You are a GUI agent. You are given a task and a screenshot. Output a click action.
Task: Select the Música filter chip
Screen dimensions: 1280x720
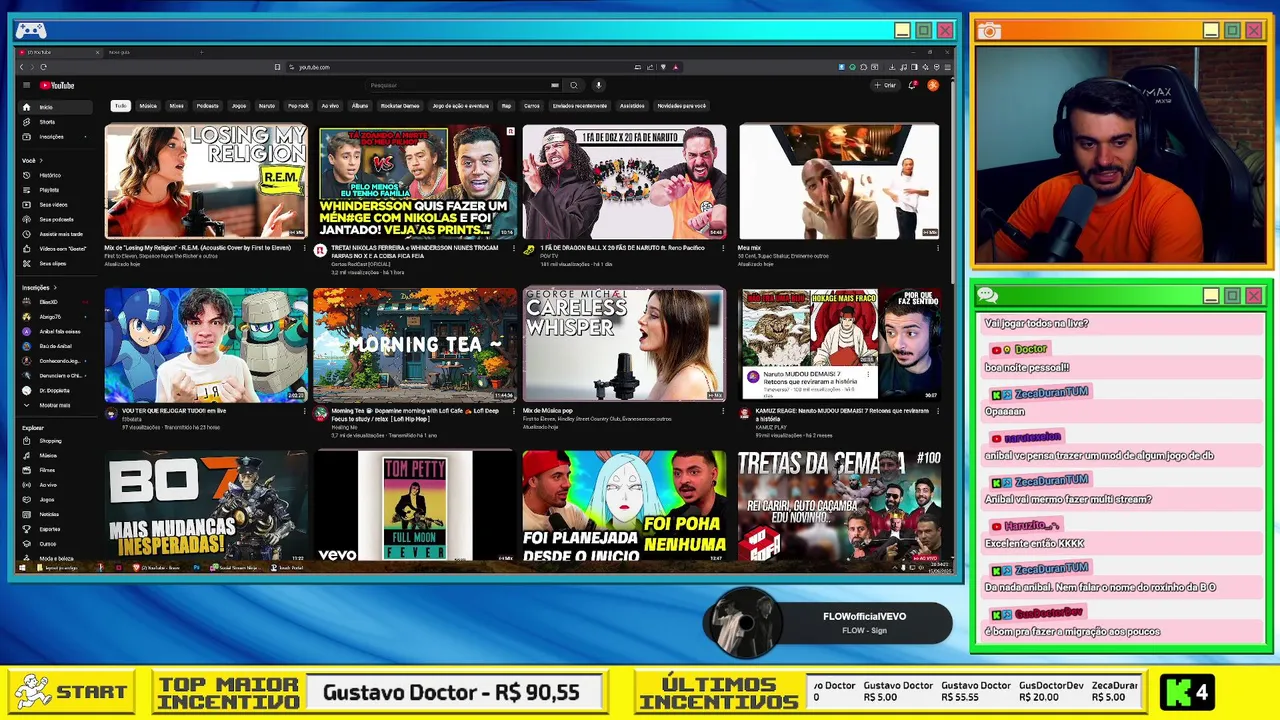(148, 106)
